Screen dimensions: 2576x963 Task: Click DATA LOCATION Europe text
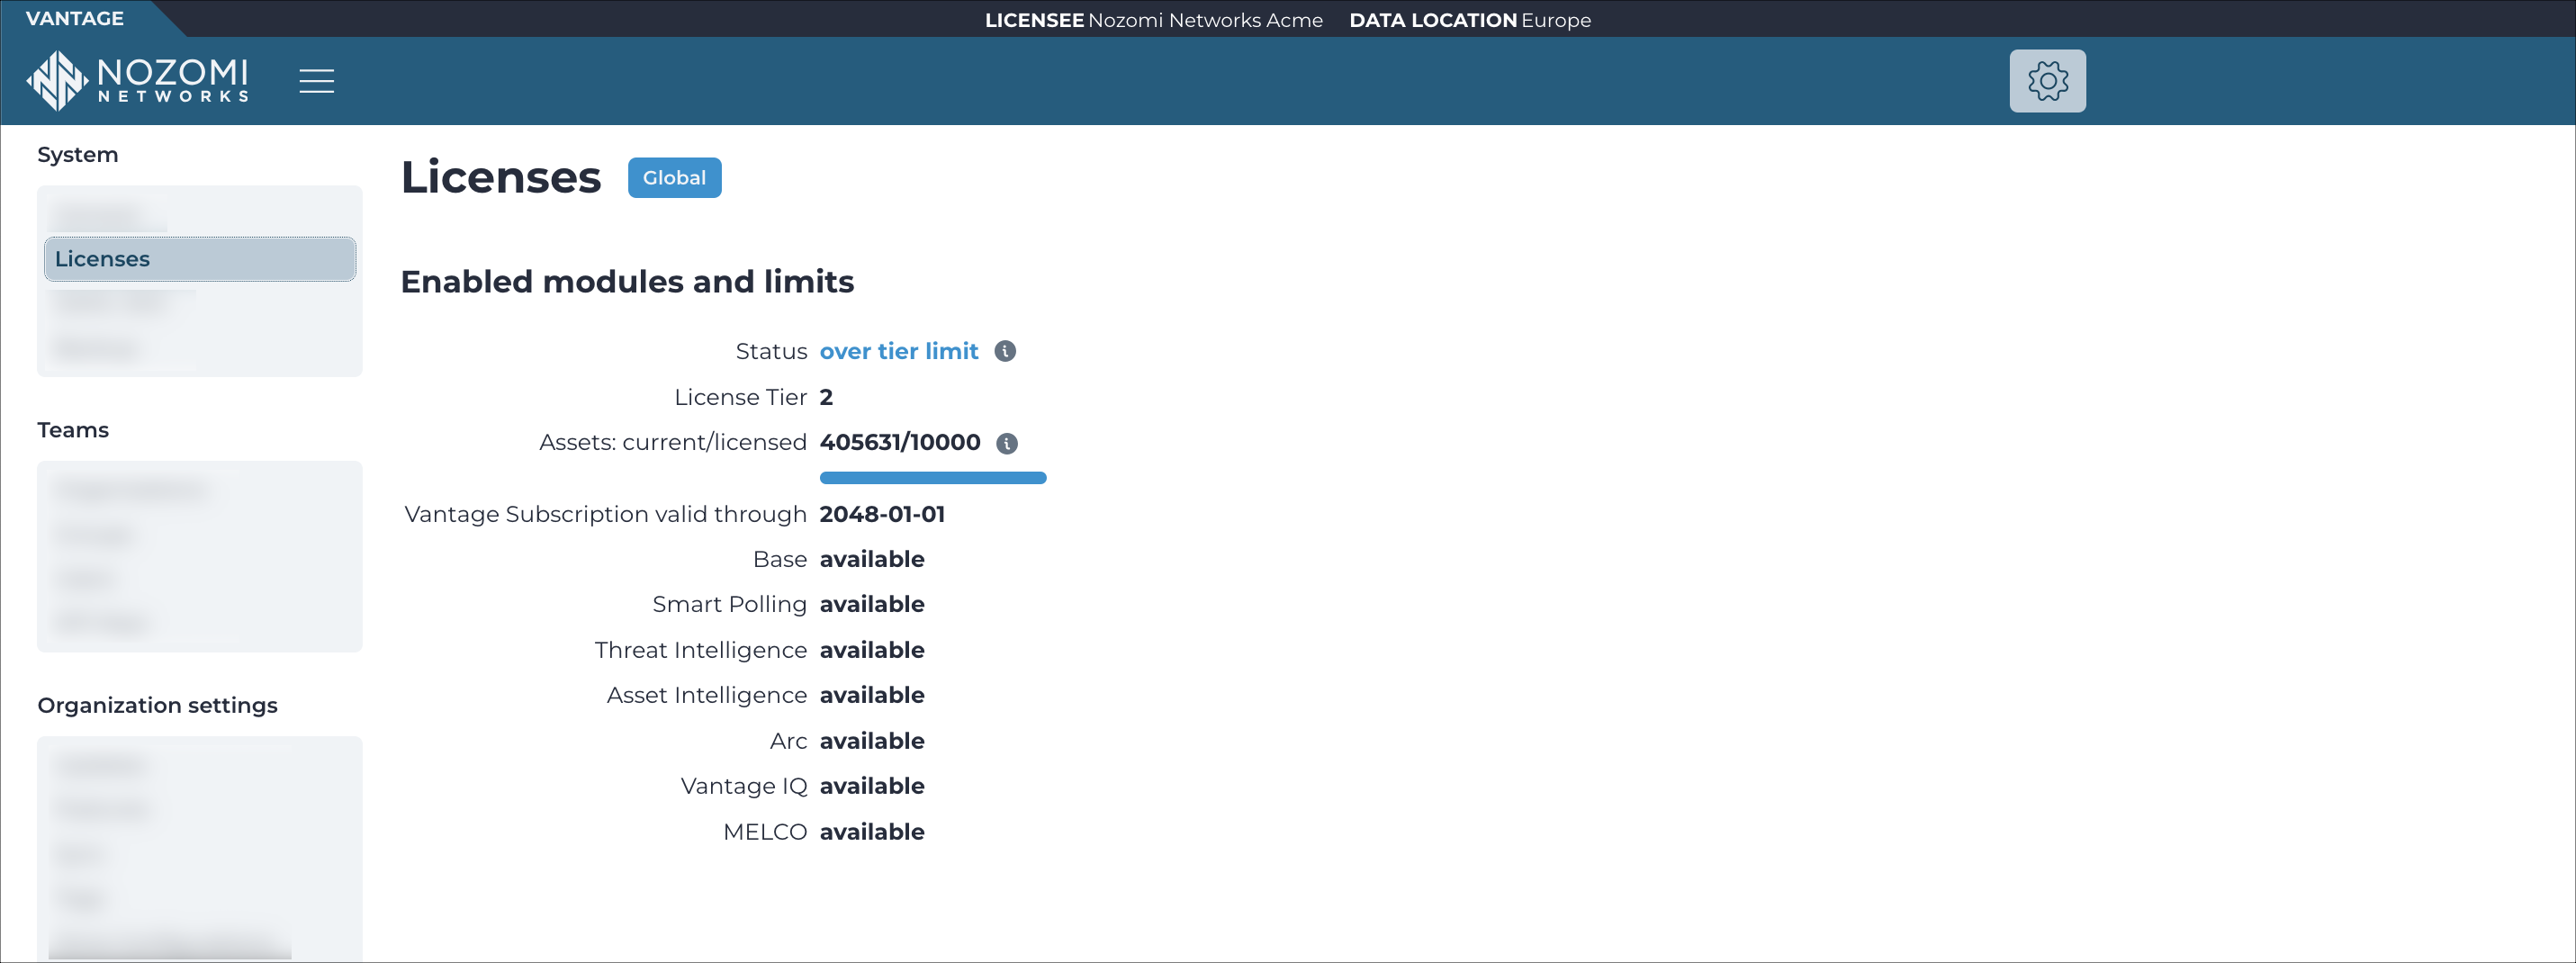point(1469,20)
